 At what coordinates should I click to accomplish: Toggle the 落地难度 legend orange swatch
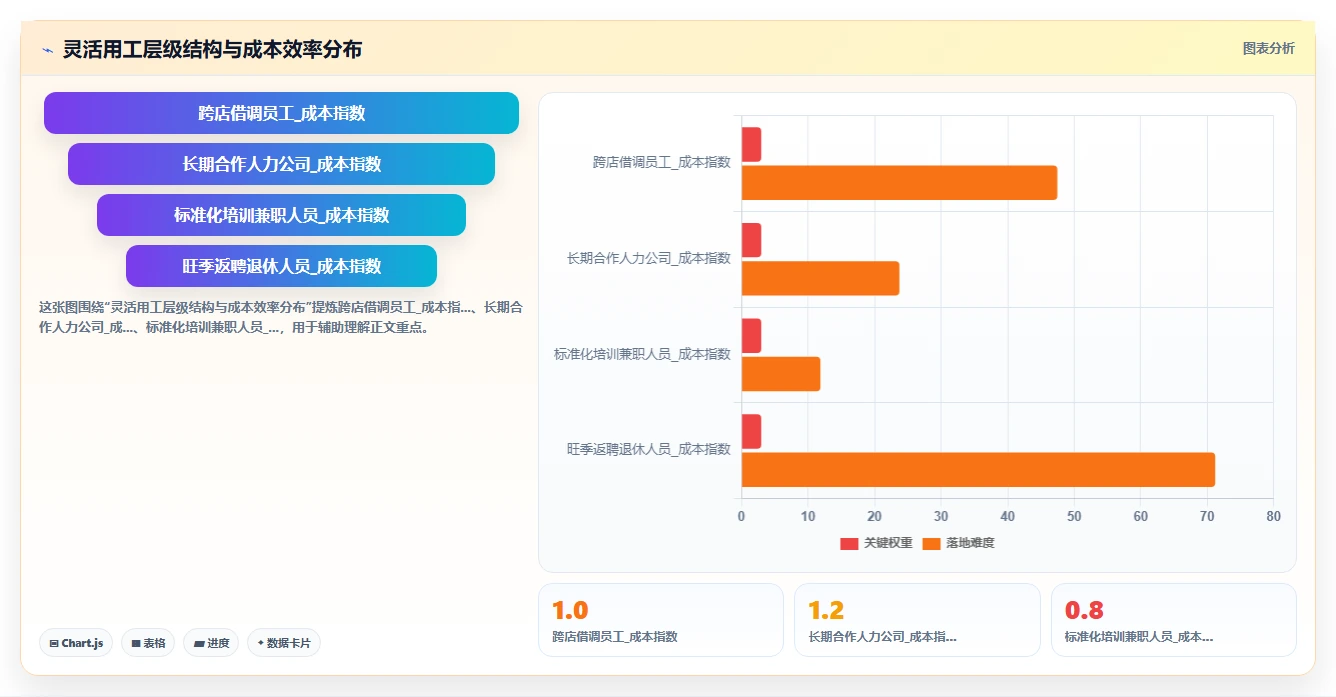pos(931,543)
